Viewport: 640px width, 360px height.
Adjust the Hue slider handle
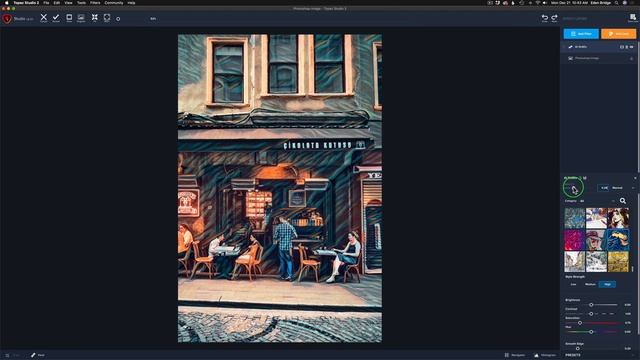pos(591,332)
